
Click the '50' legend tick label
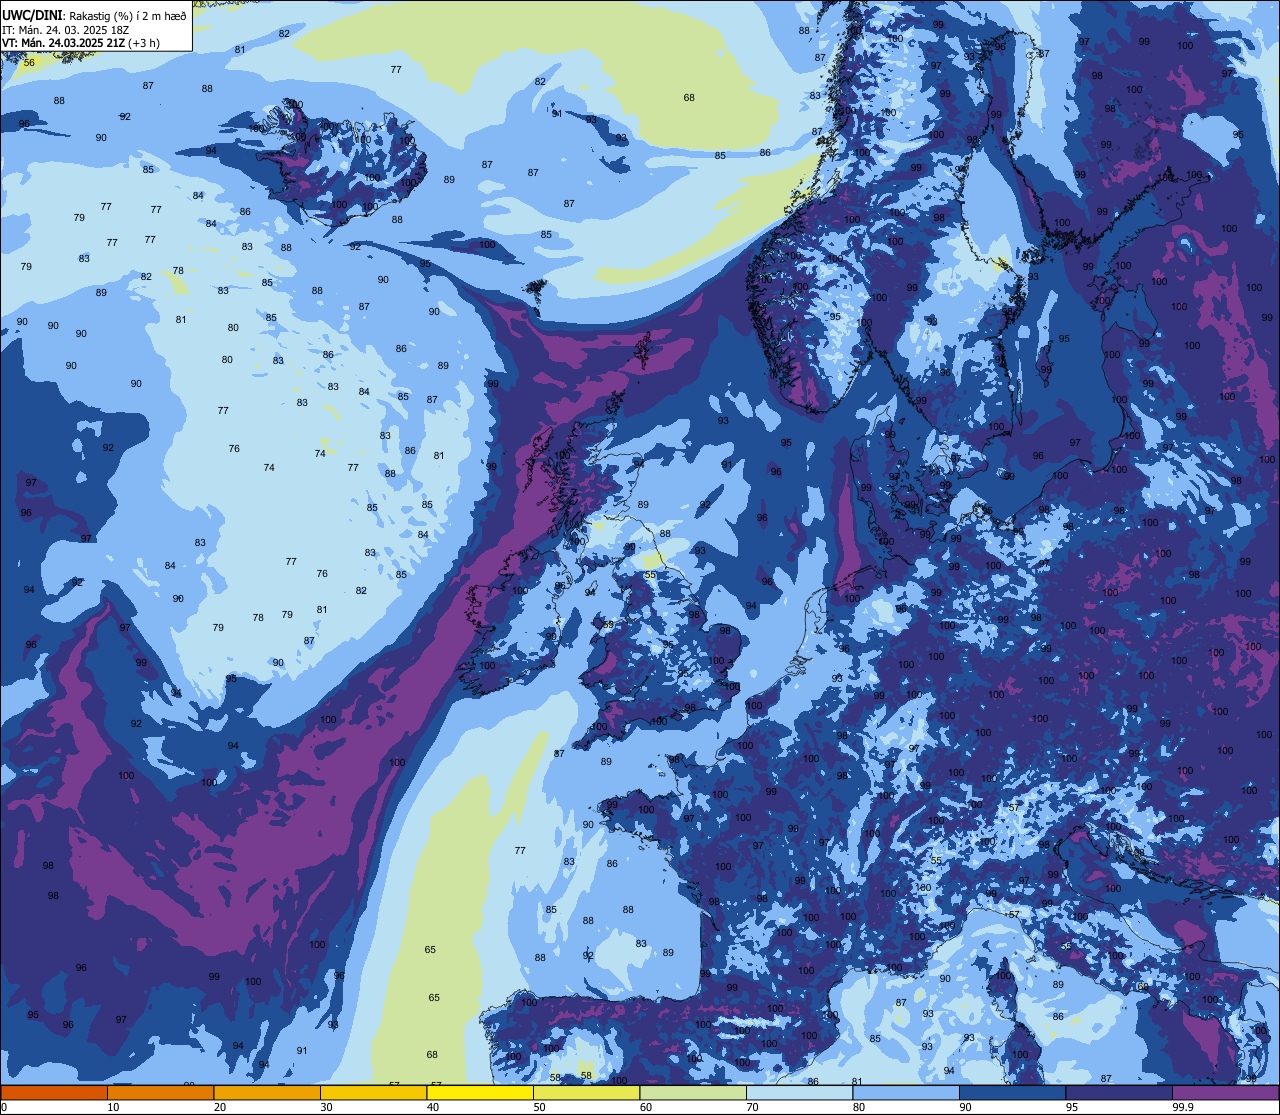[x=539, y=1107]
